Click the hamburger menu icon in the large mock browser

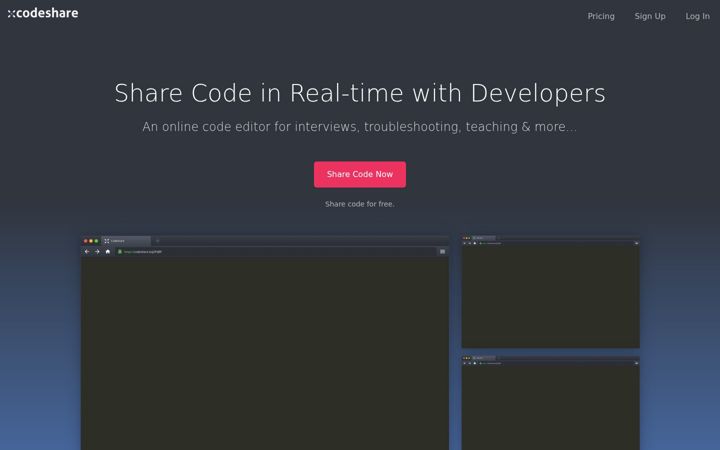coord(442,252)
